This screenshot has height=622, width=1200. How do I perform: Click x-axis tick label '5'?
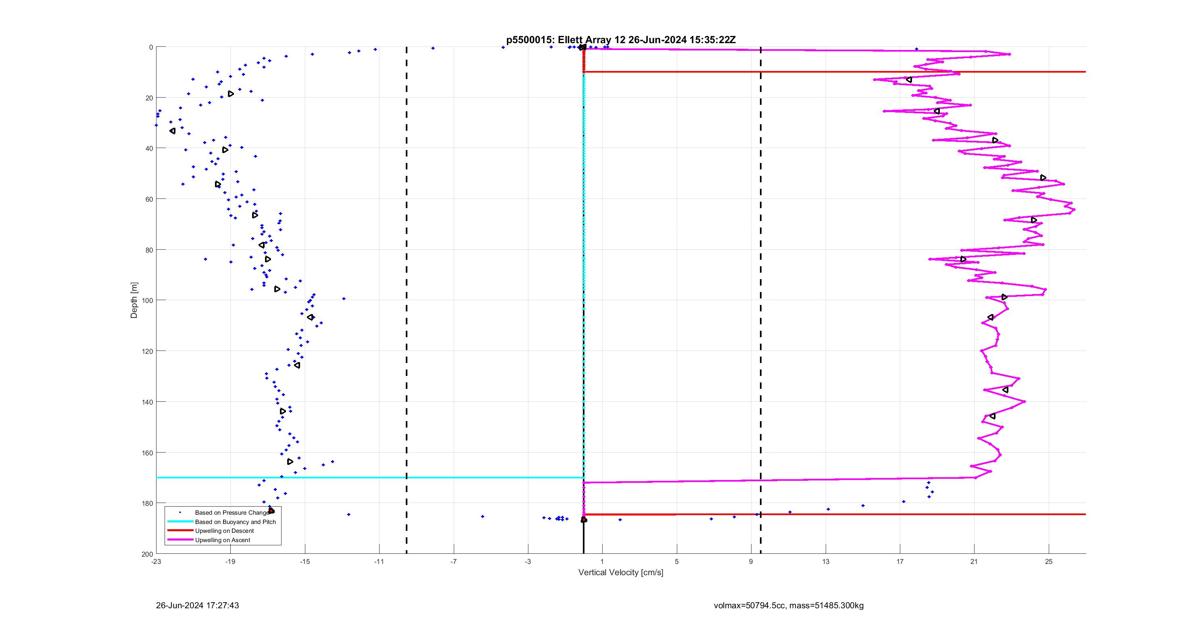click(677, 562)
